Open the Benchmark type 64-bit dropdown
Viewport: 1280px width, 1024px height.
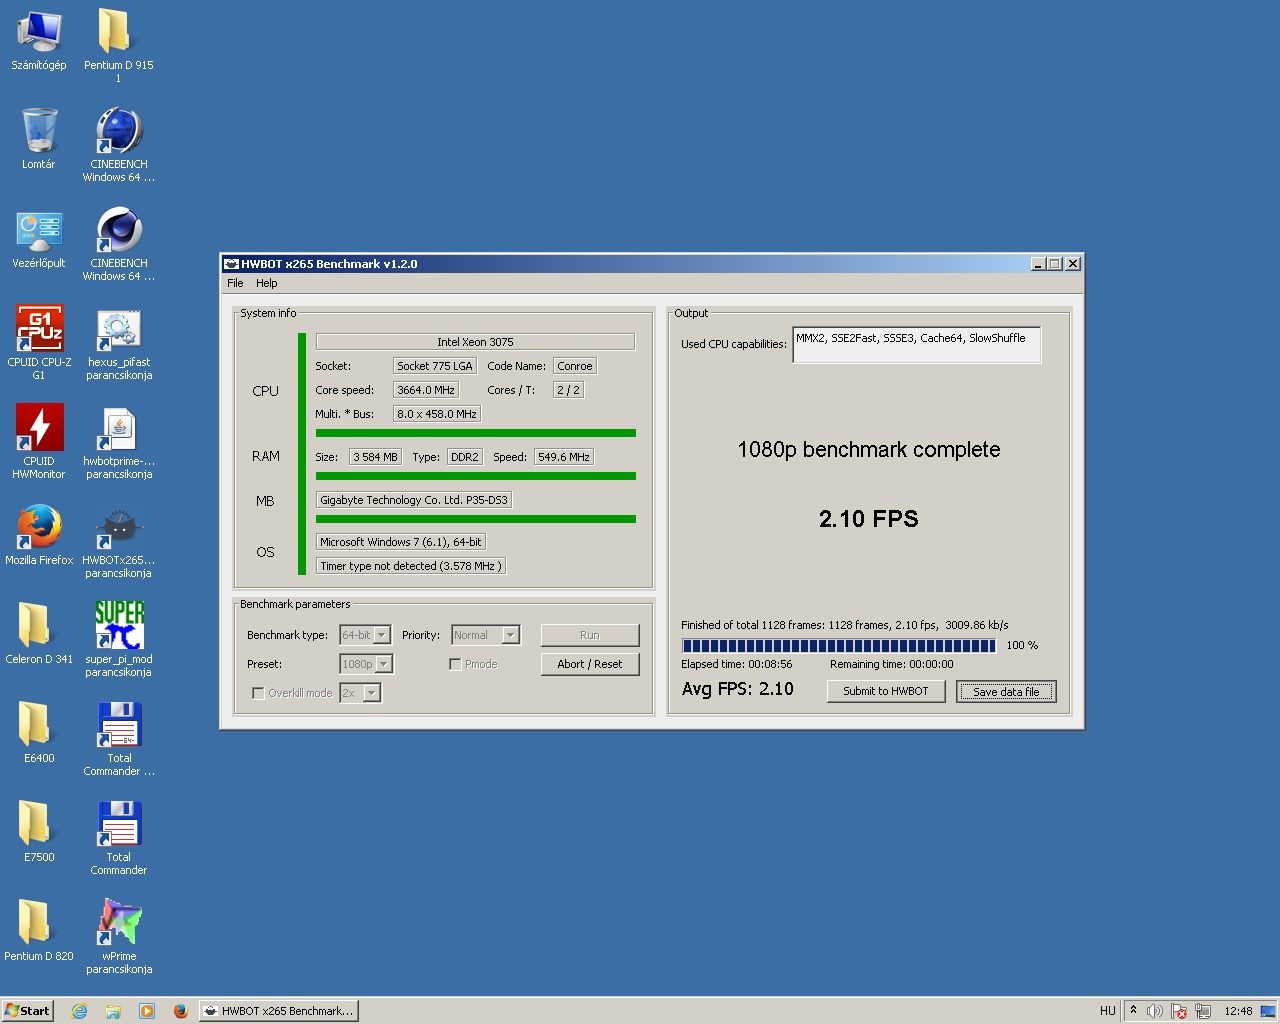pos(365,635)
